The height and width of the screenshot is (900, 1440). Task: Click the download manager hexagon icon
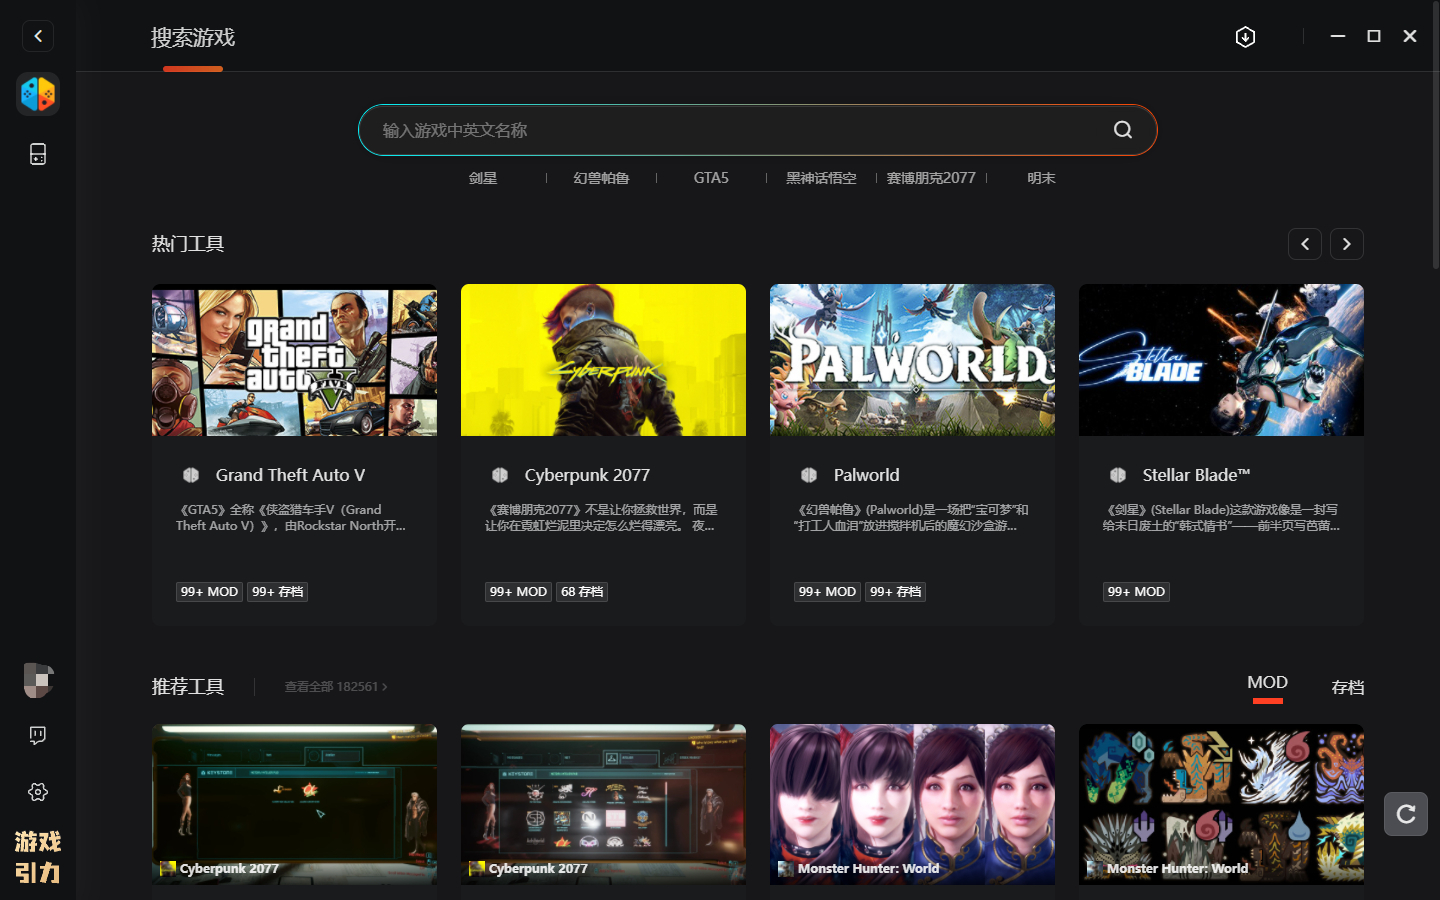[1245, 37]
